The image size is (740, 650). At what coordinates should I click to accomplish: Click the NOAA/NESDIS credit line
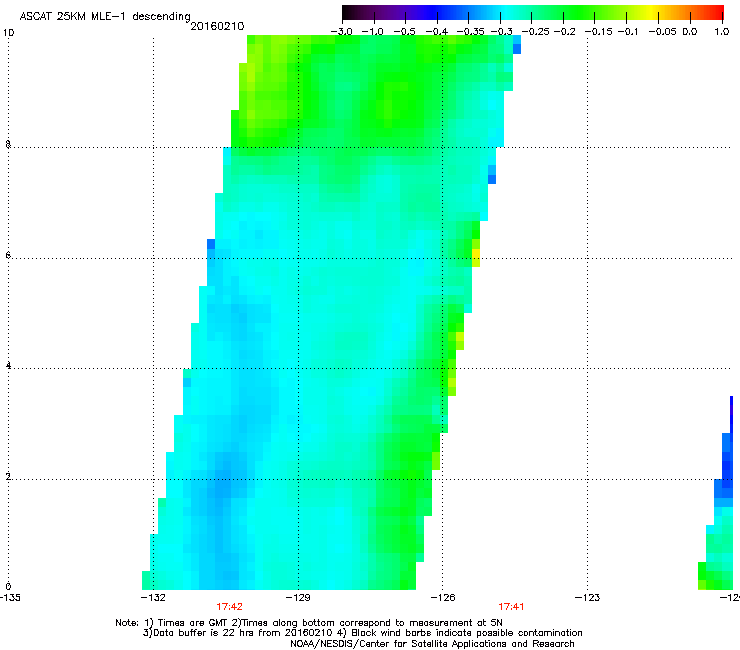coord(432,644)
